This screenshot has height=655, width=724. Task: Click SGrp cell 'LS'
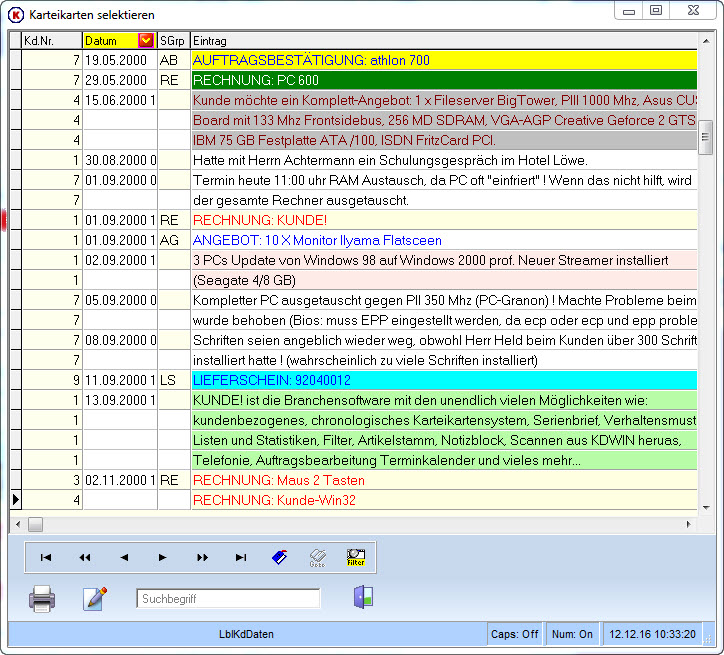pos(174,380)
